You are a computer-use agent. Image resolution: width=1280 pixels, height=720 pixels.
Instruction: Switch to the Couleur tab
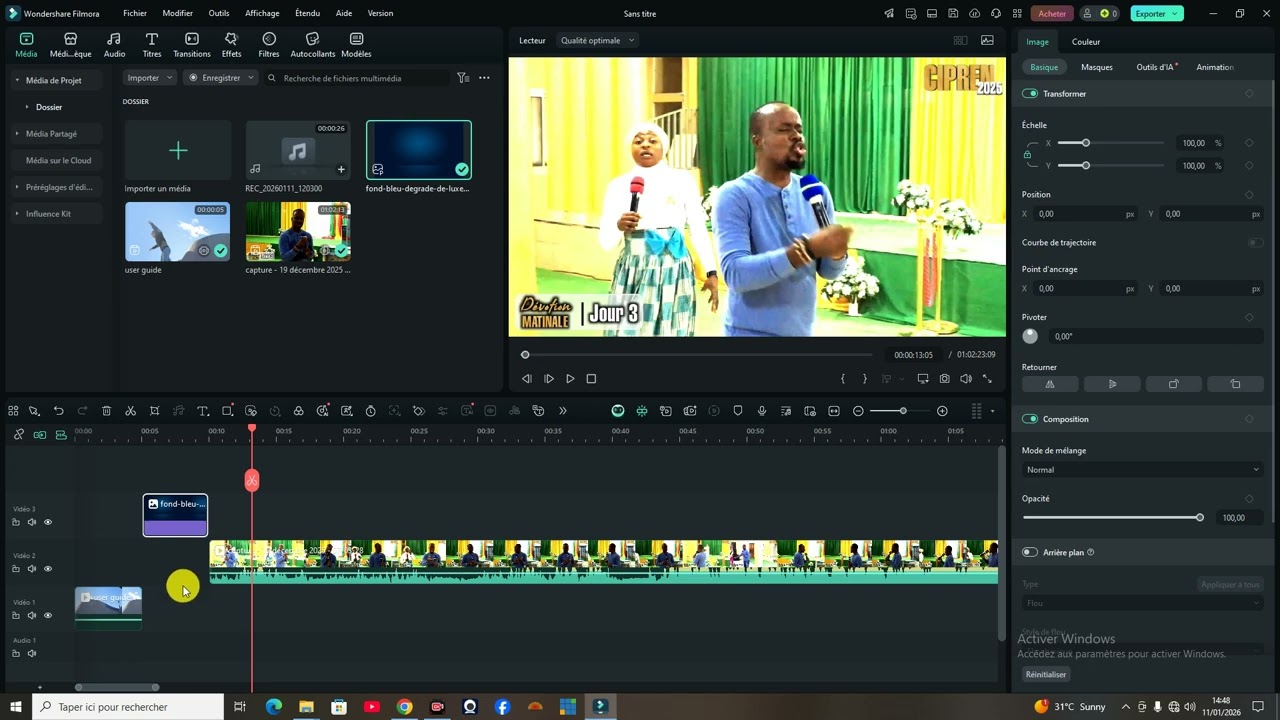pos(1085,42)
